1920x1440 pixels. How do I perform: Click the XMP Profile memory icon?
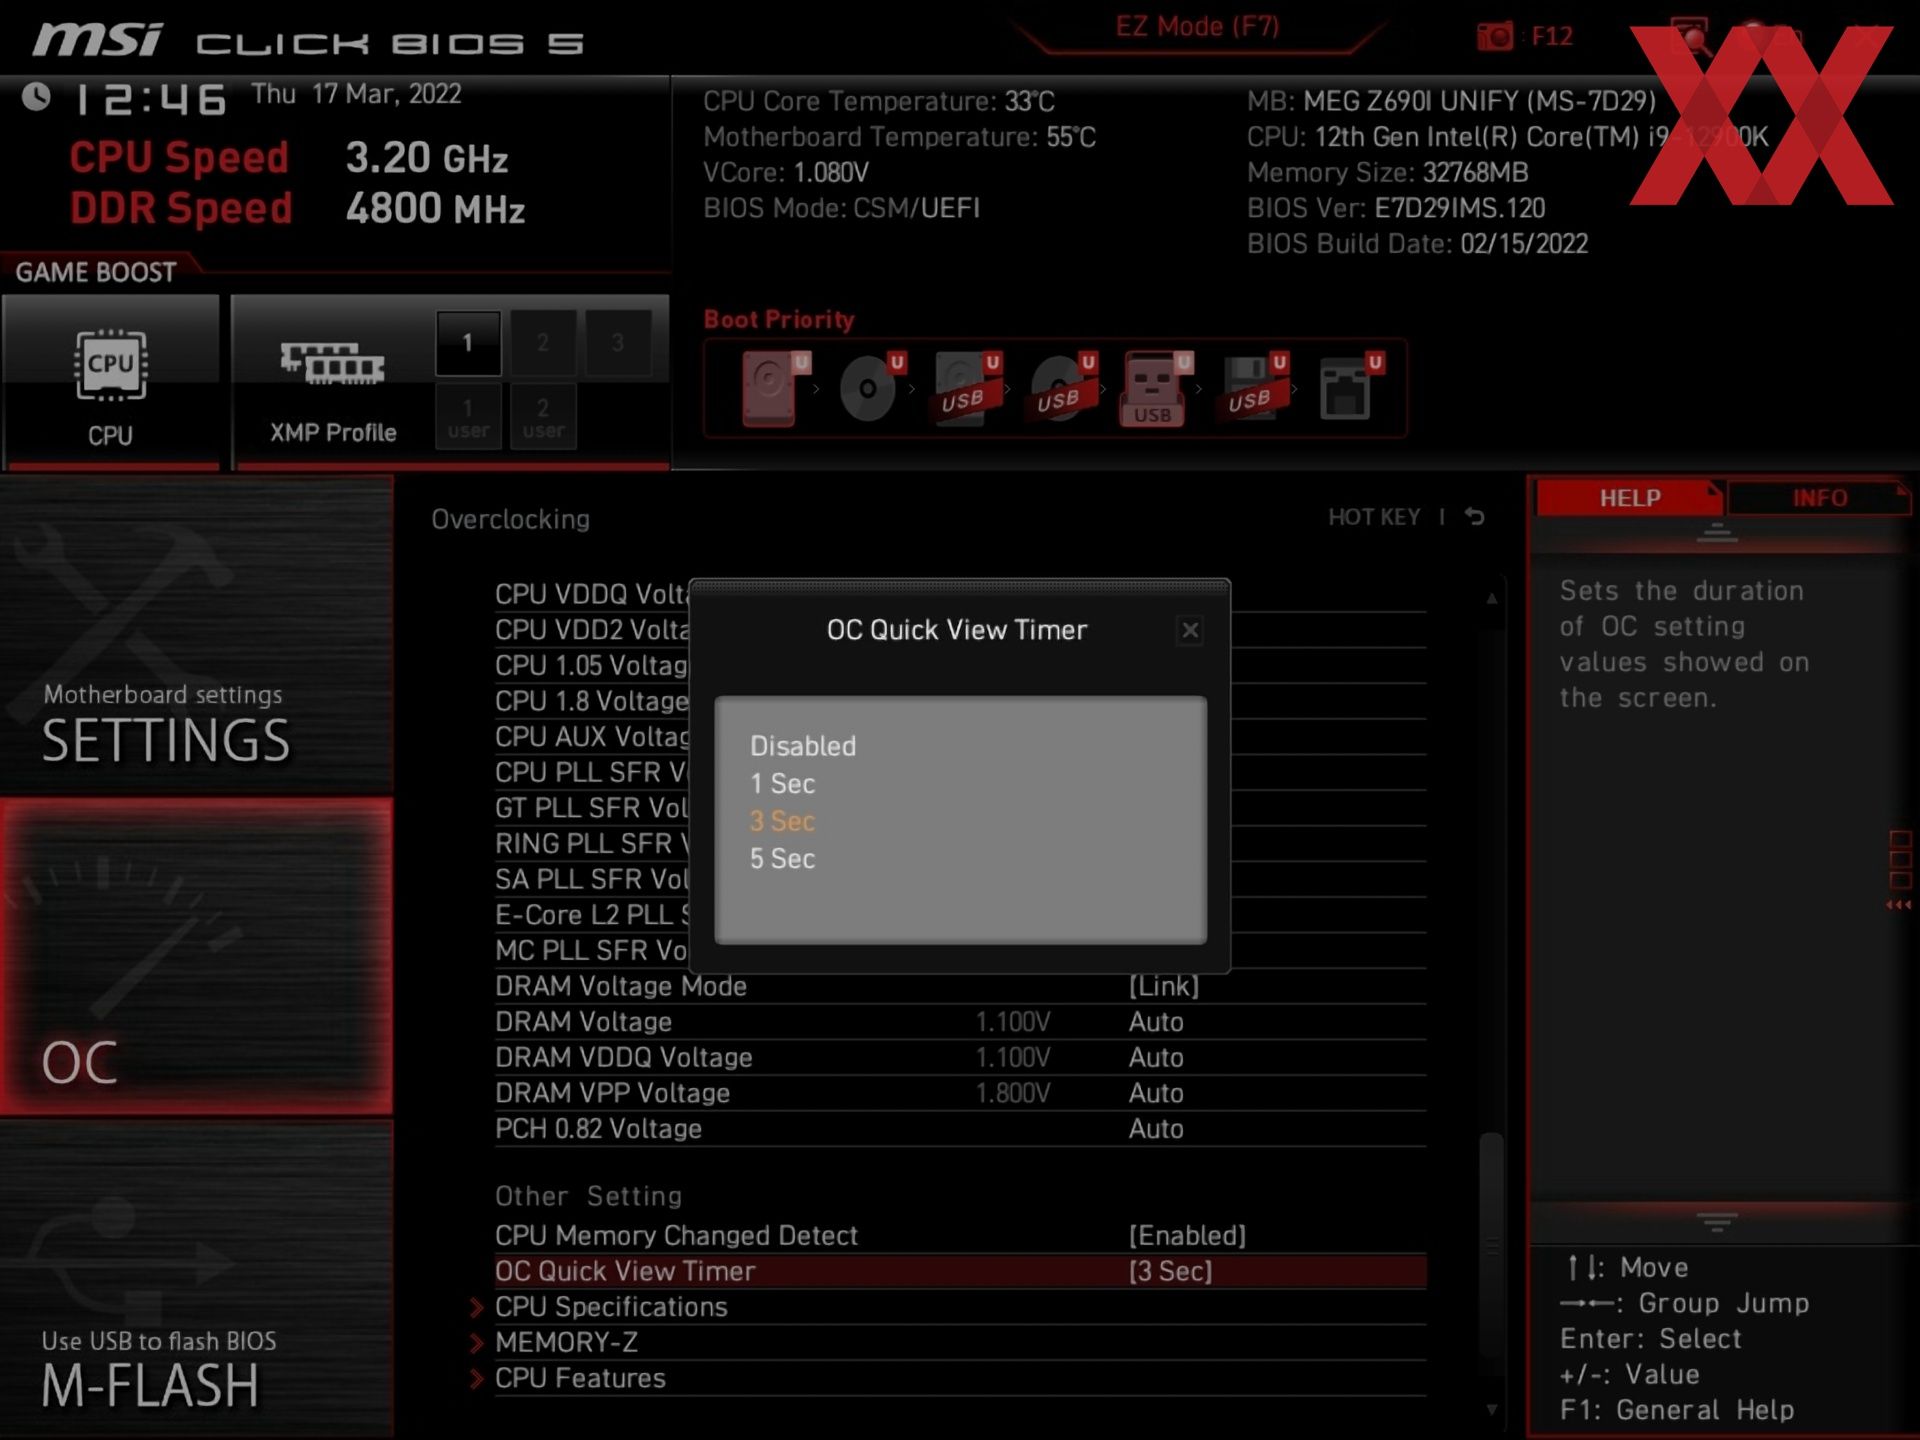[332, 364]
